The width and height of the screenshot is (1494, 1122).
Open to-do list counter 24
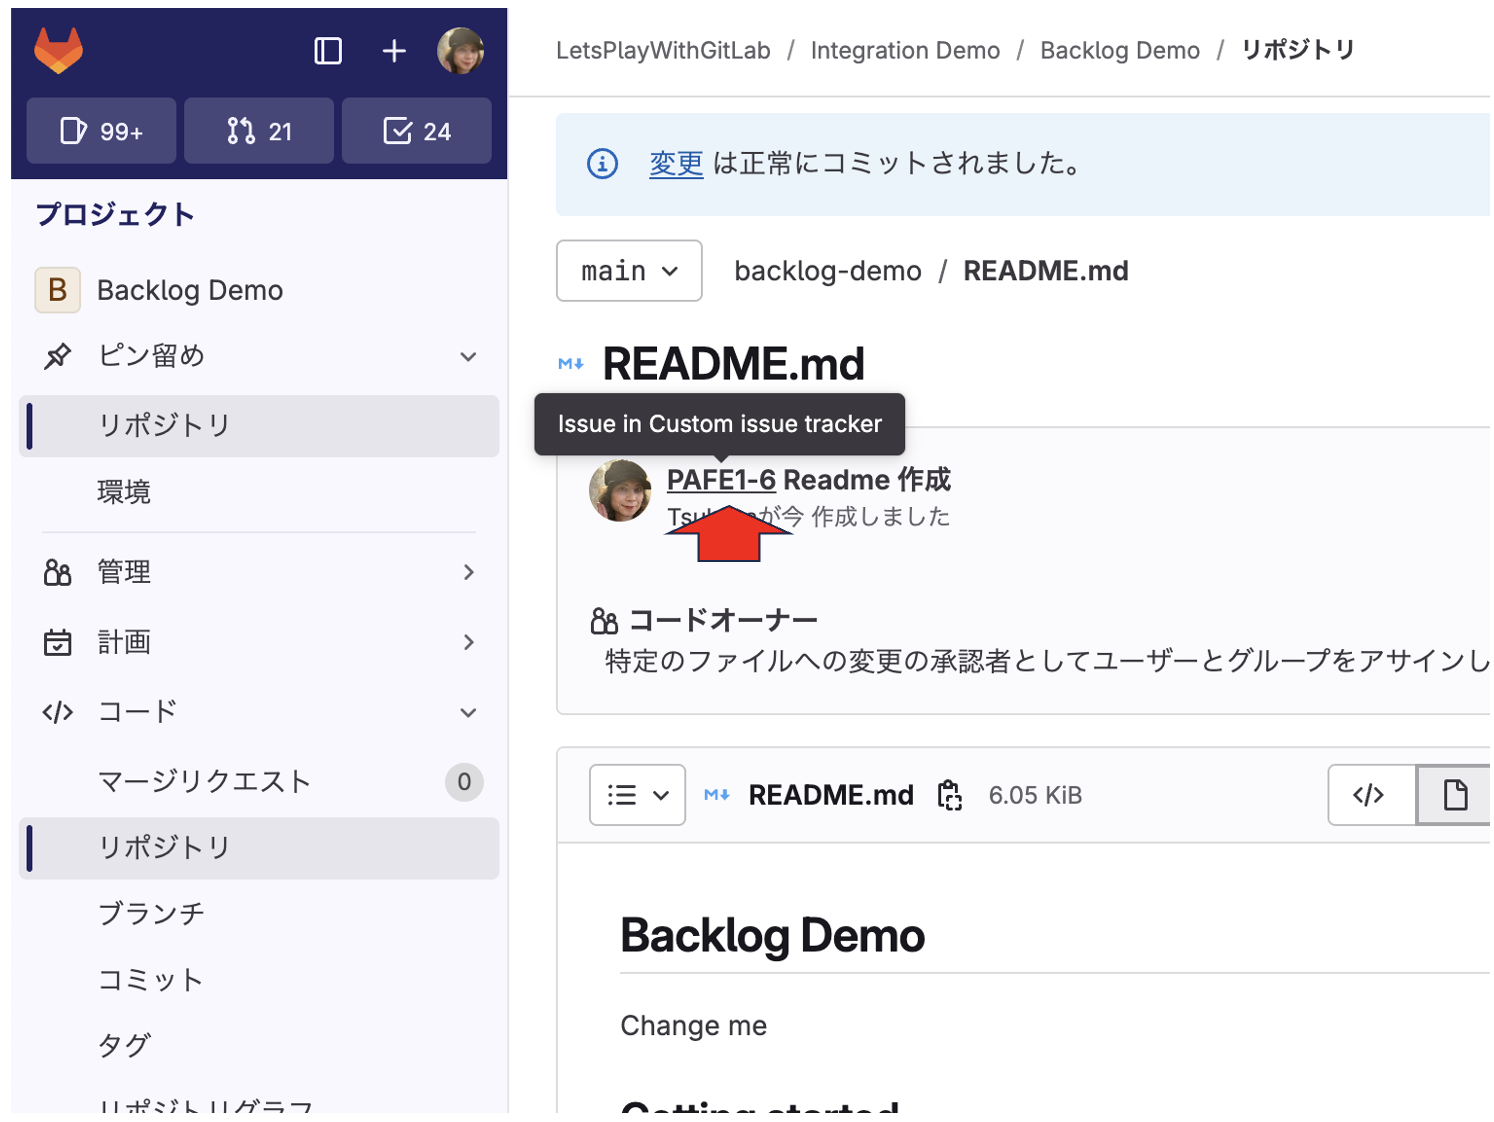tap(417, 131)
